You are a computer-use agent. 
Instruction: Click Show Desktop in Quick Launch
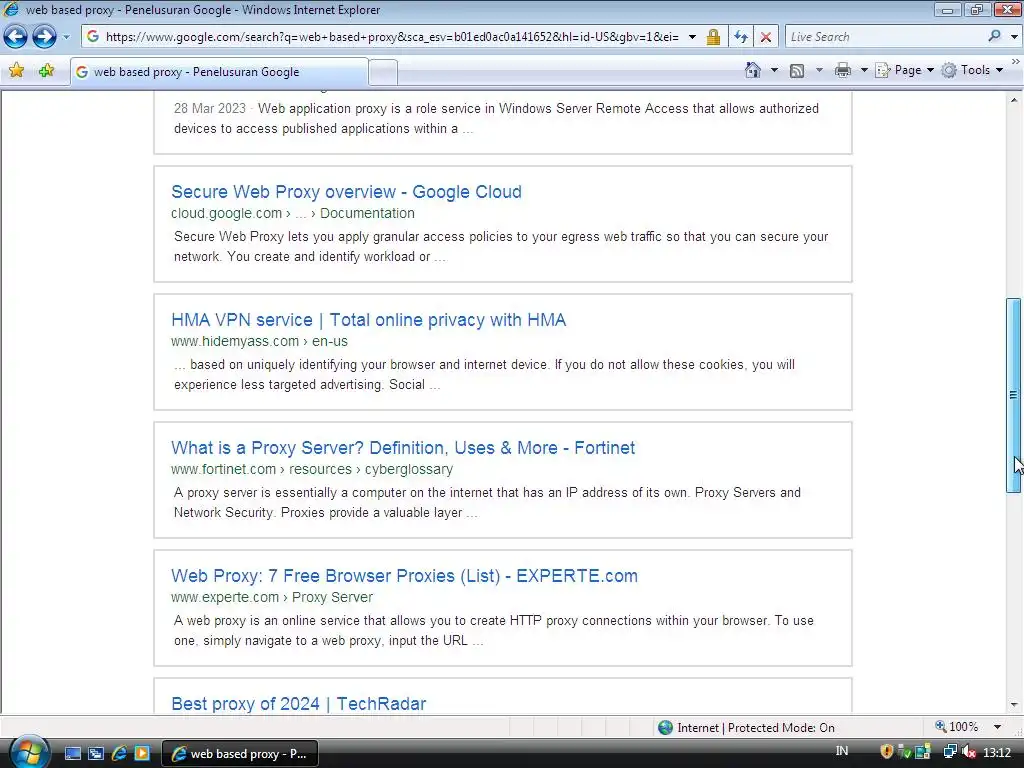72,754
